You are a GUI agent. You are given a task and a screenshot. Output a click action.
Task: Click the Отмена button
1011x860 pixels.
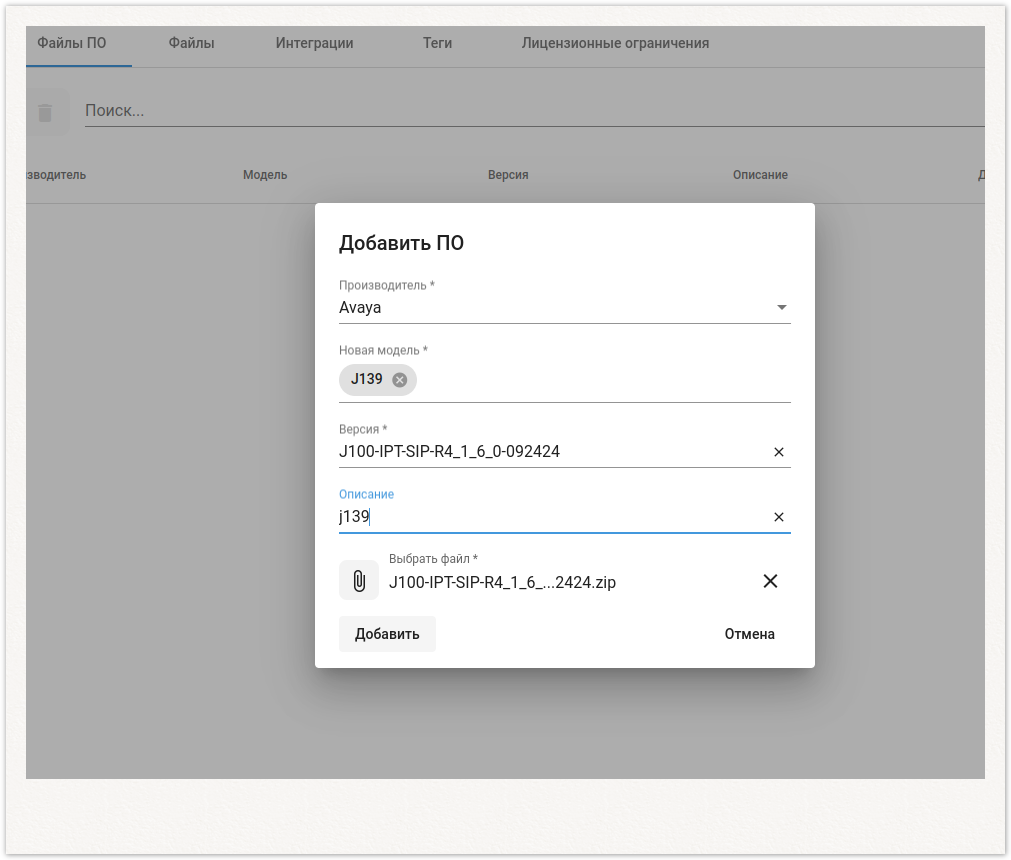pos(749,634)
